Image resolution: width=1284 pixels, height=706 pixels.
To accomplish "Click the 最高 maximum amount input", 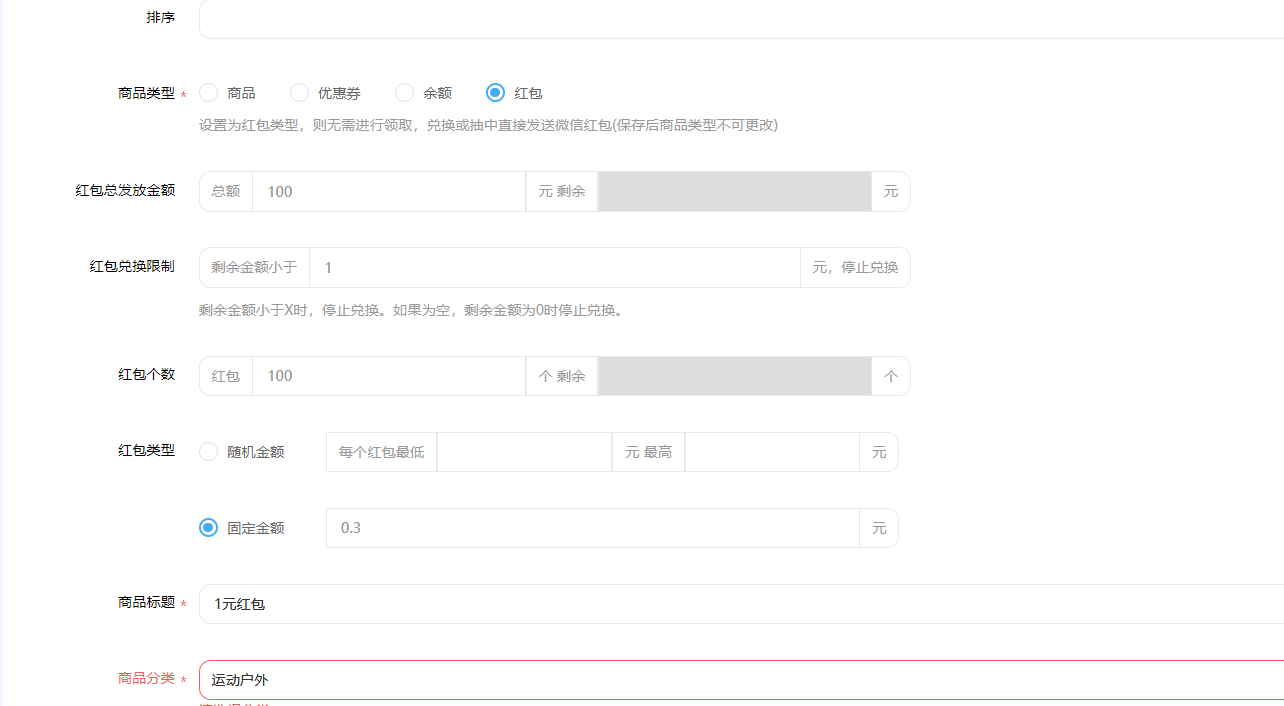I will 772,451.
